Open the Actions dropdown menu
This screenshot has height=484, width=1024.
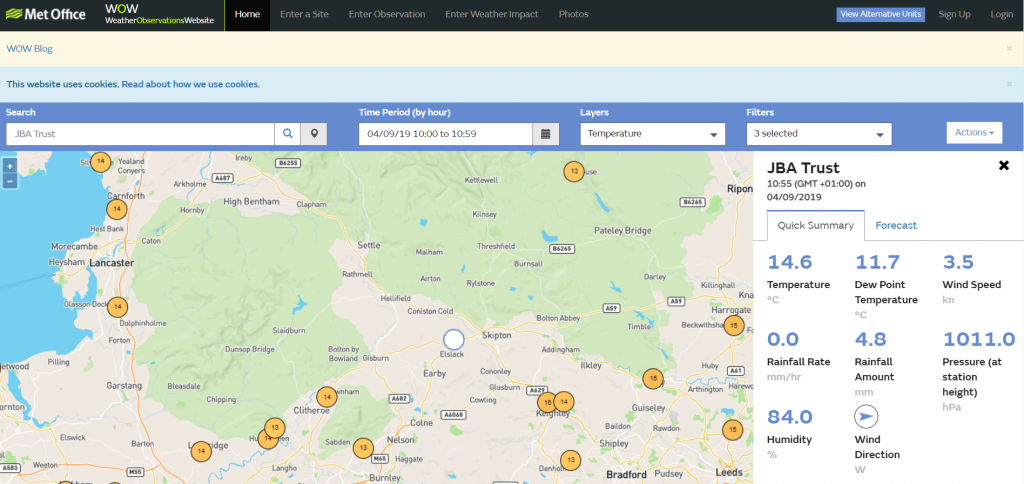coord(974,133)
